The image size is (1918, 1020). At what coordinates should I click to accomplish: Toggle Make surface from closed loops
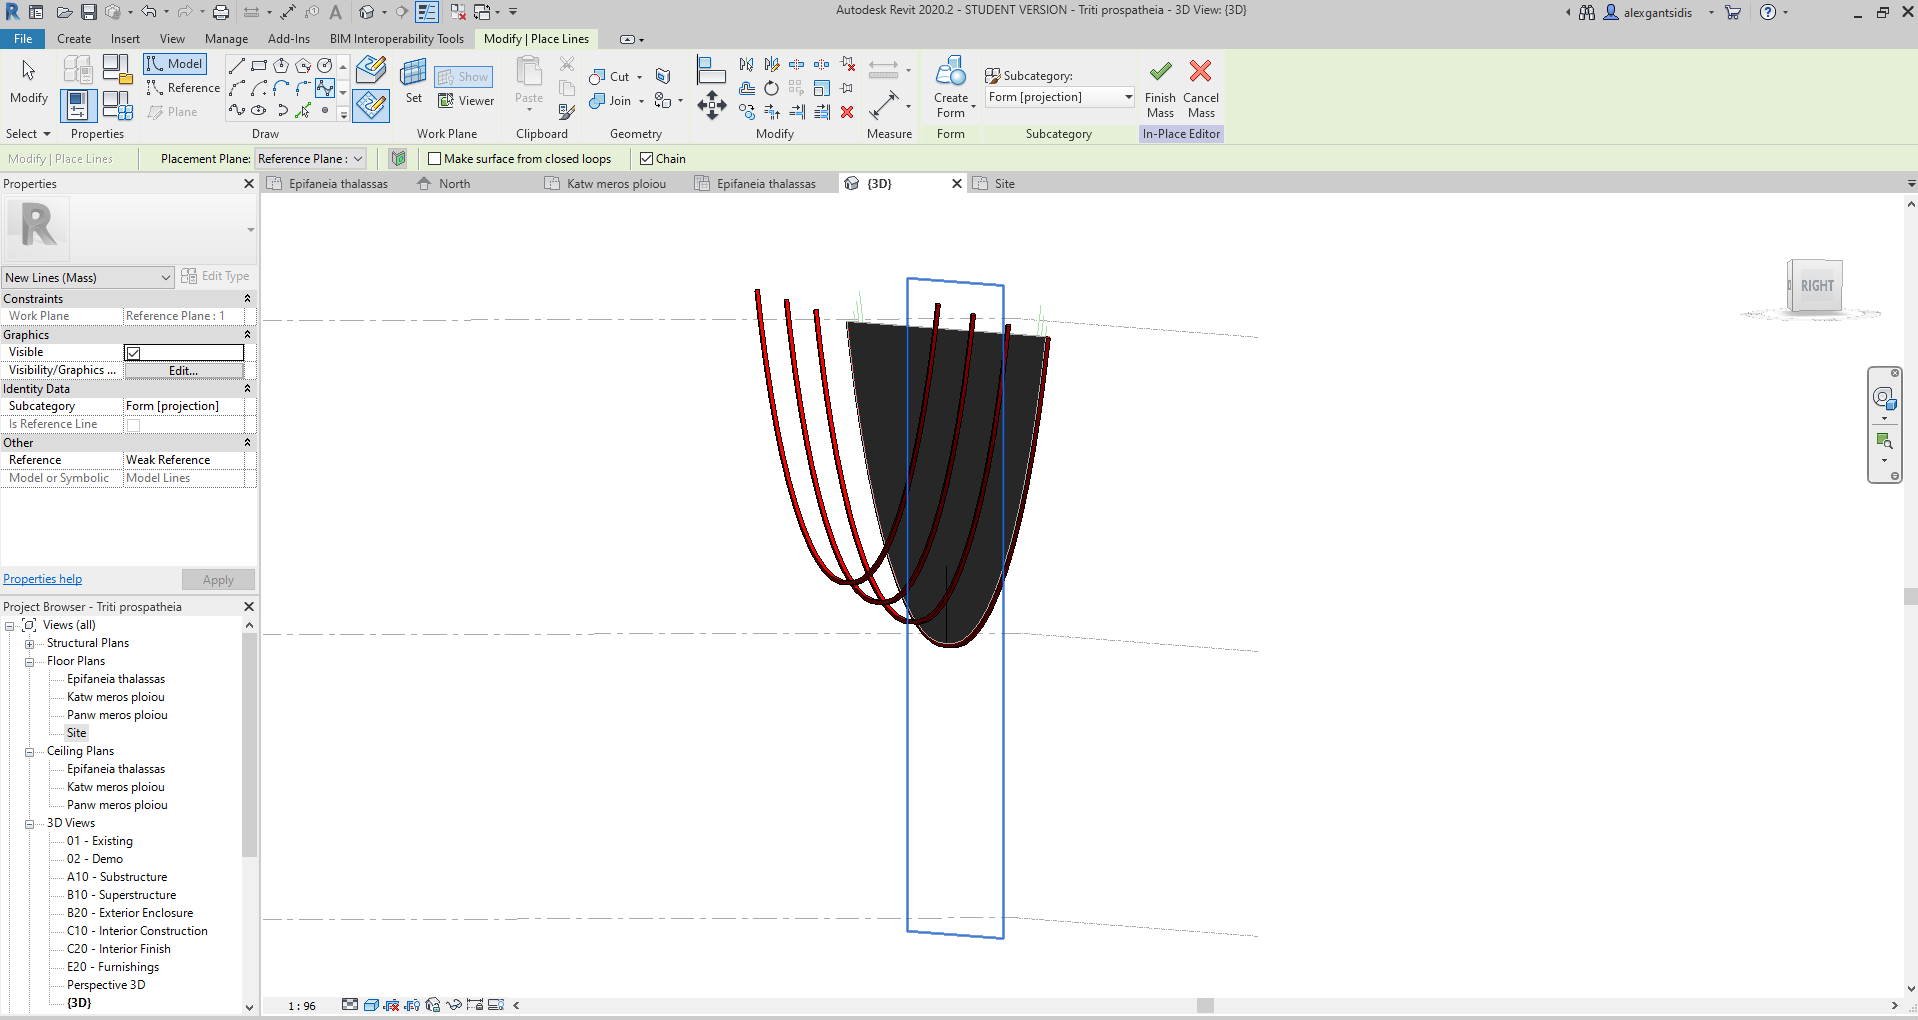(x=435, y=158)
